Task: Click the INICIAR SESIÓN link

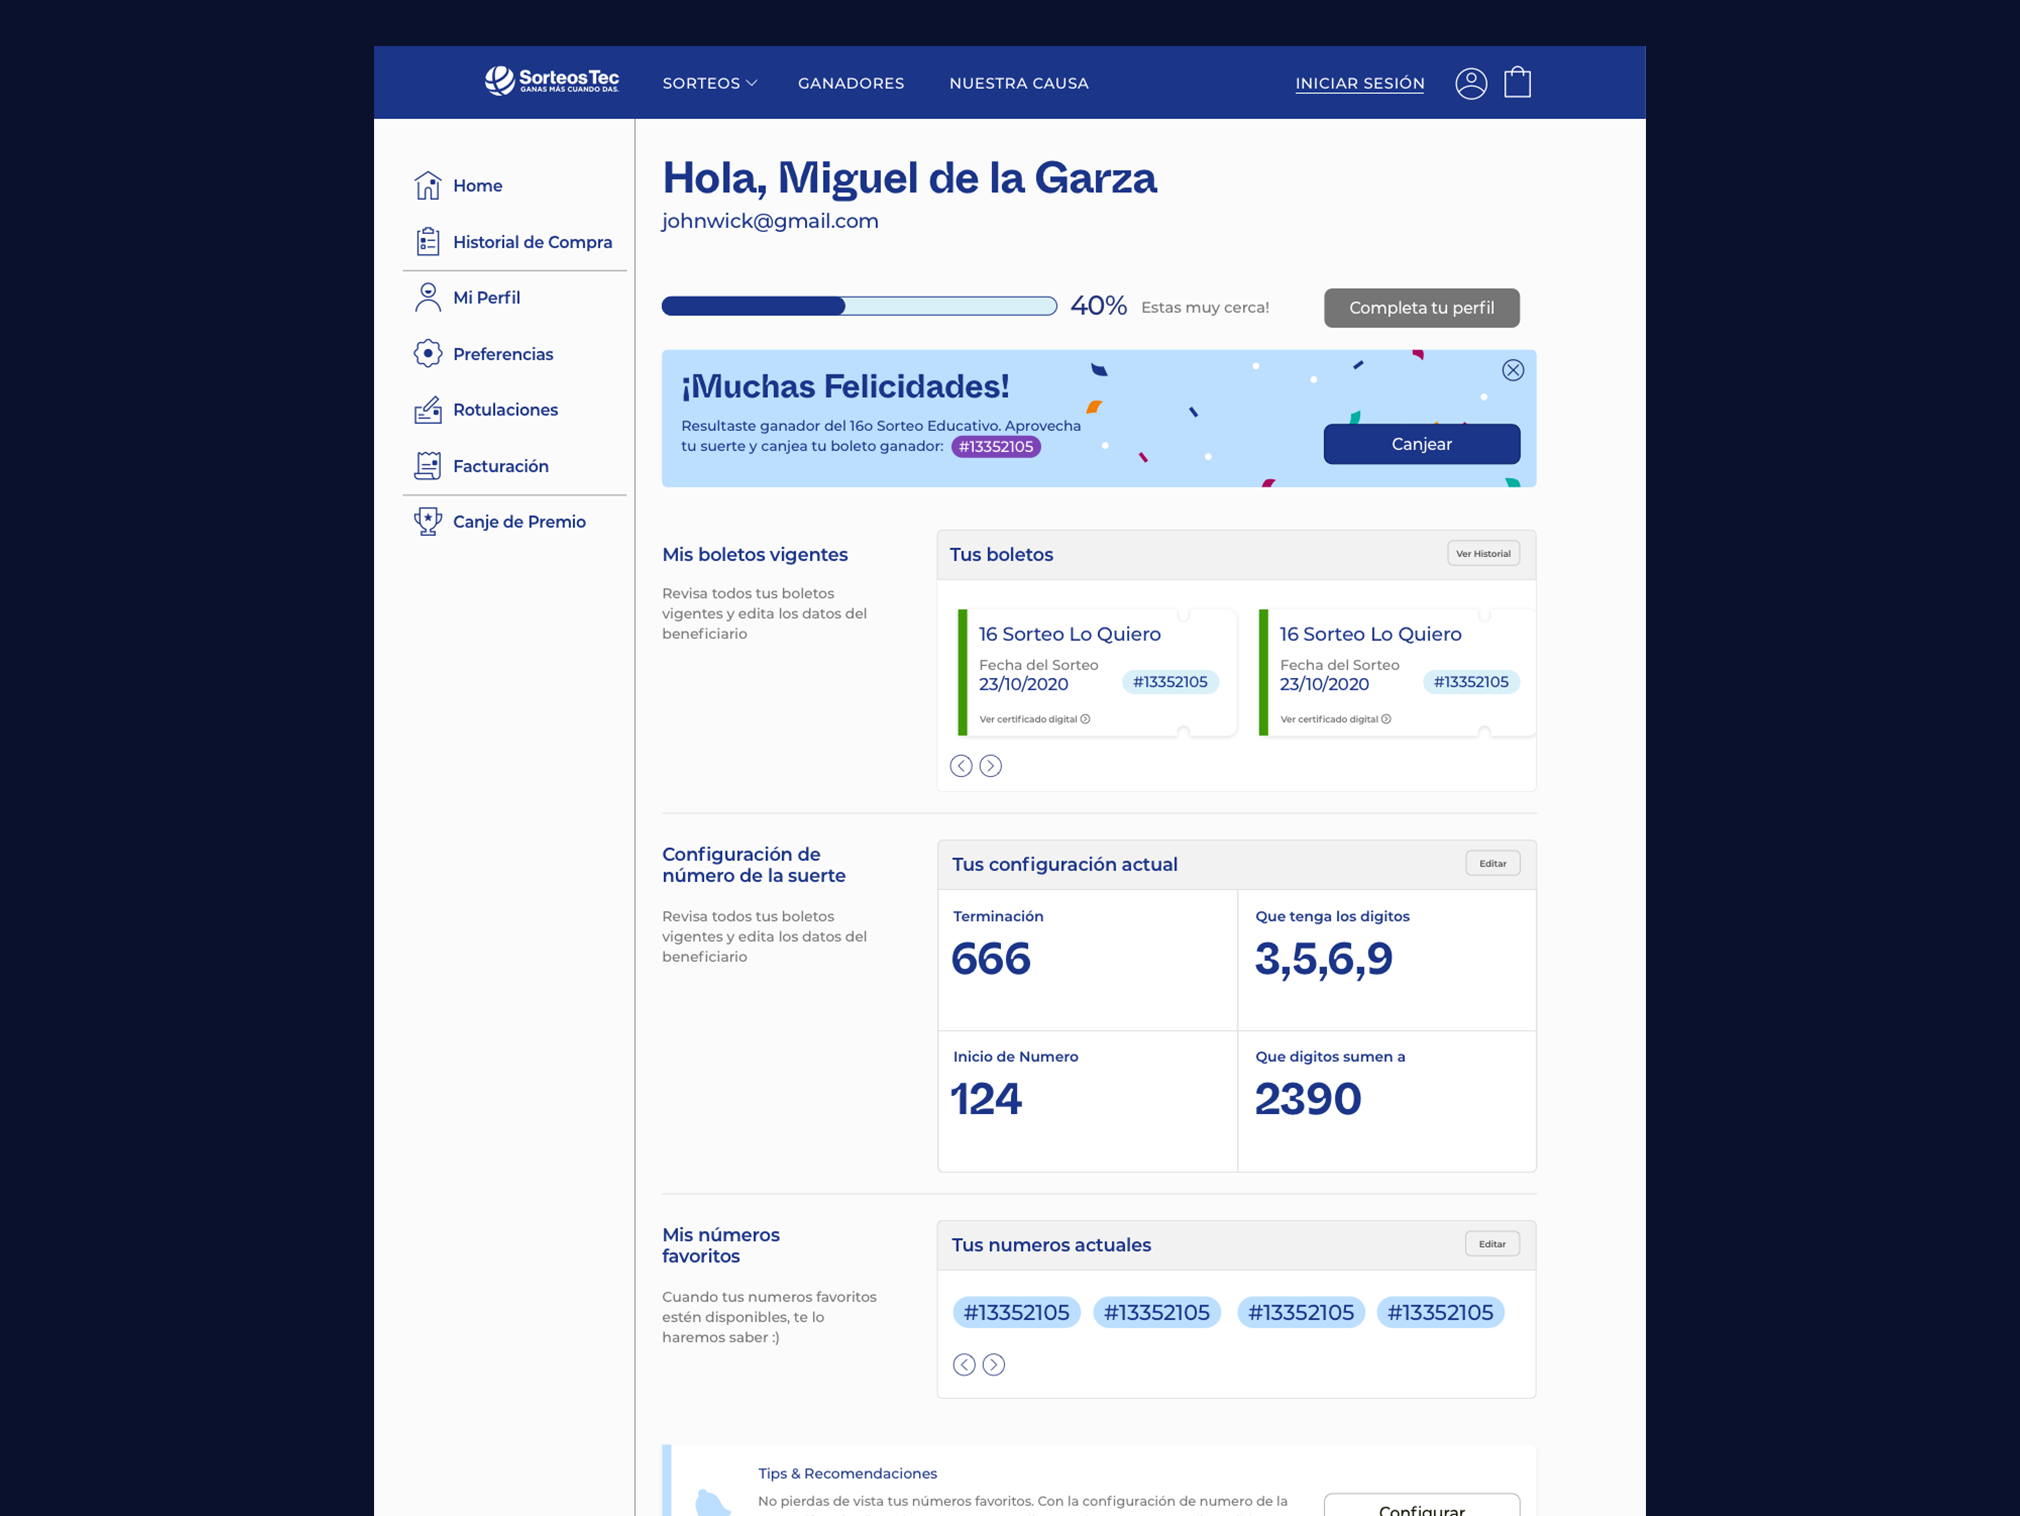Action: click(x=1359, y=83)
